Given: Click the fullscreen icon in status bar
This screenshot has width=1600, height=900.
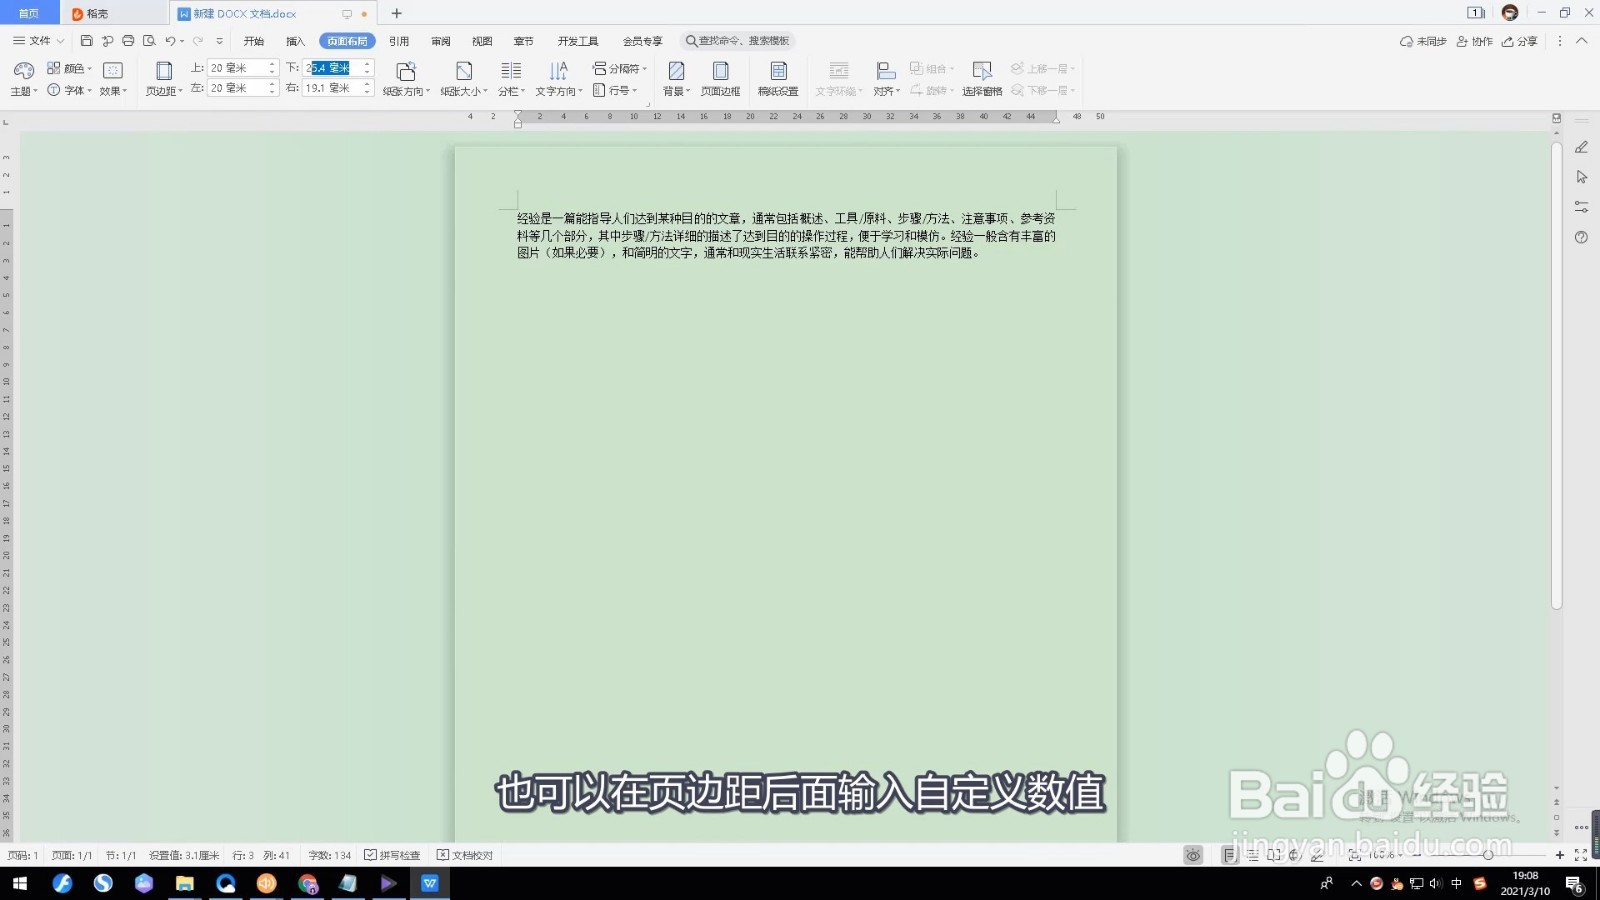Looking at the screenshot, I should [1581, 855].
